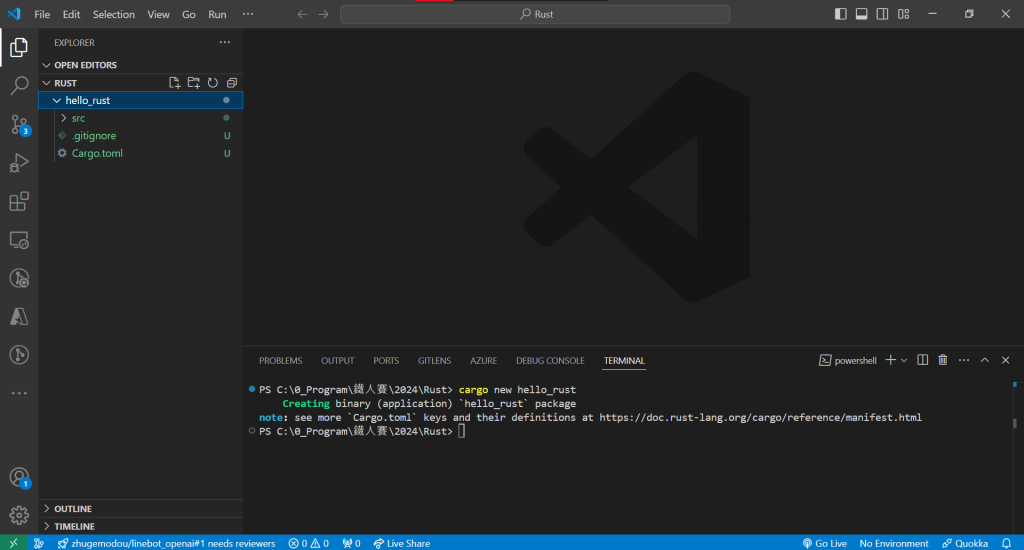
Task: Customize the editor layout
Action: click(903, 14)
